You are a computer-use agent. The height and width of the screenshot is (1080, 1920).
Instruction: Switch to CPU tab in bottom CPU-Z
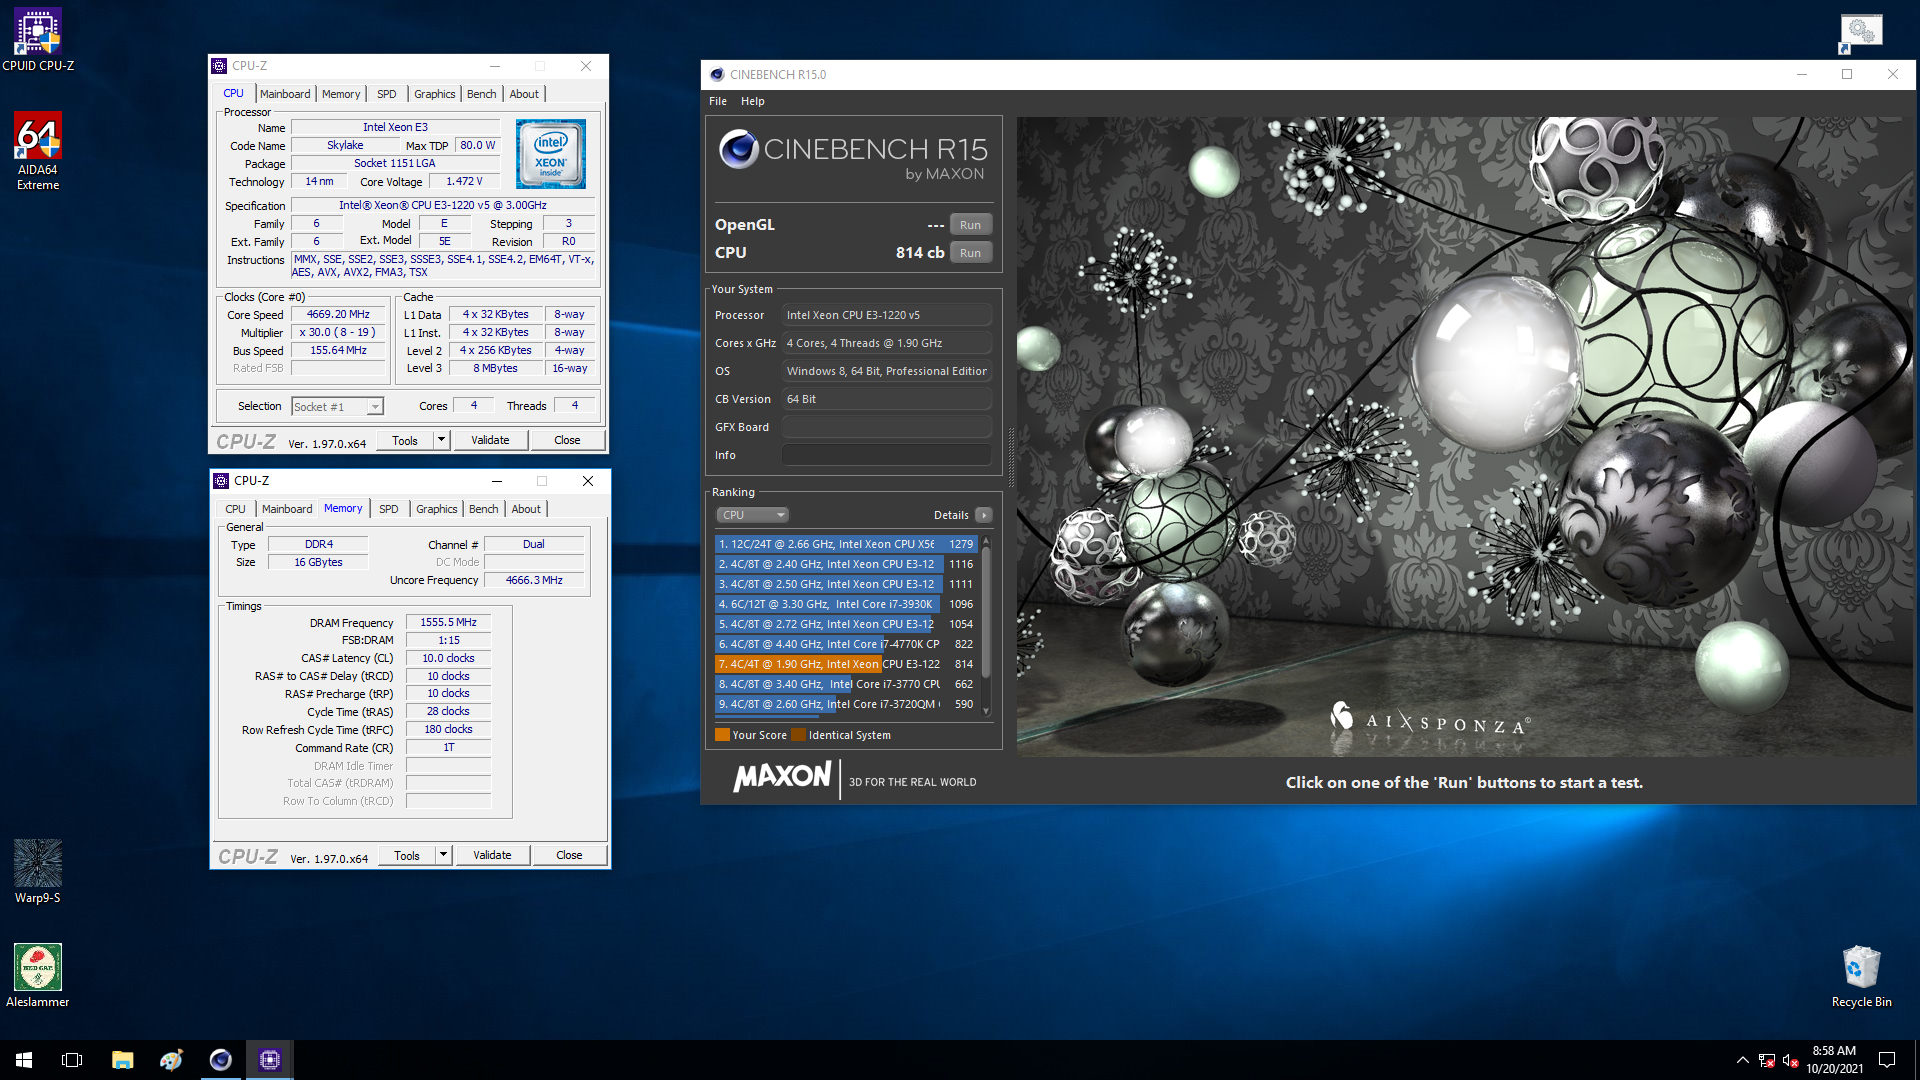(x=235, y=509)
